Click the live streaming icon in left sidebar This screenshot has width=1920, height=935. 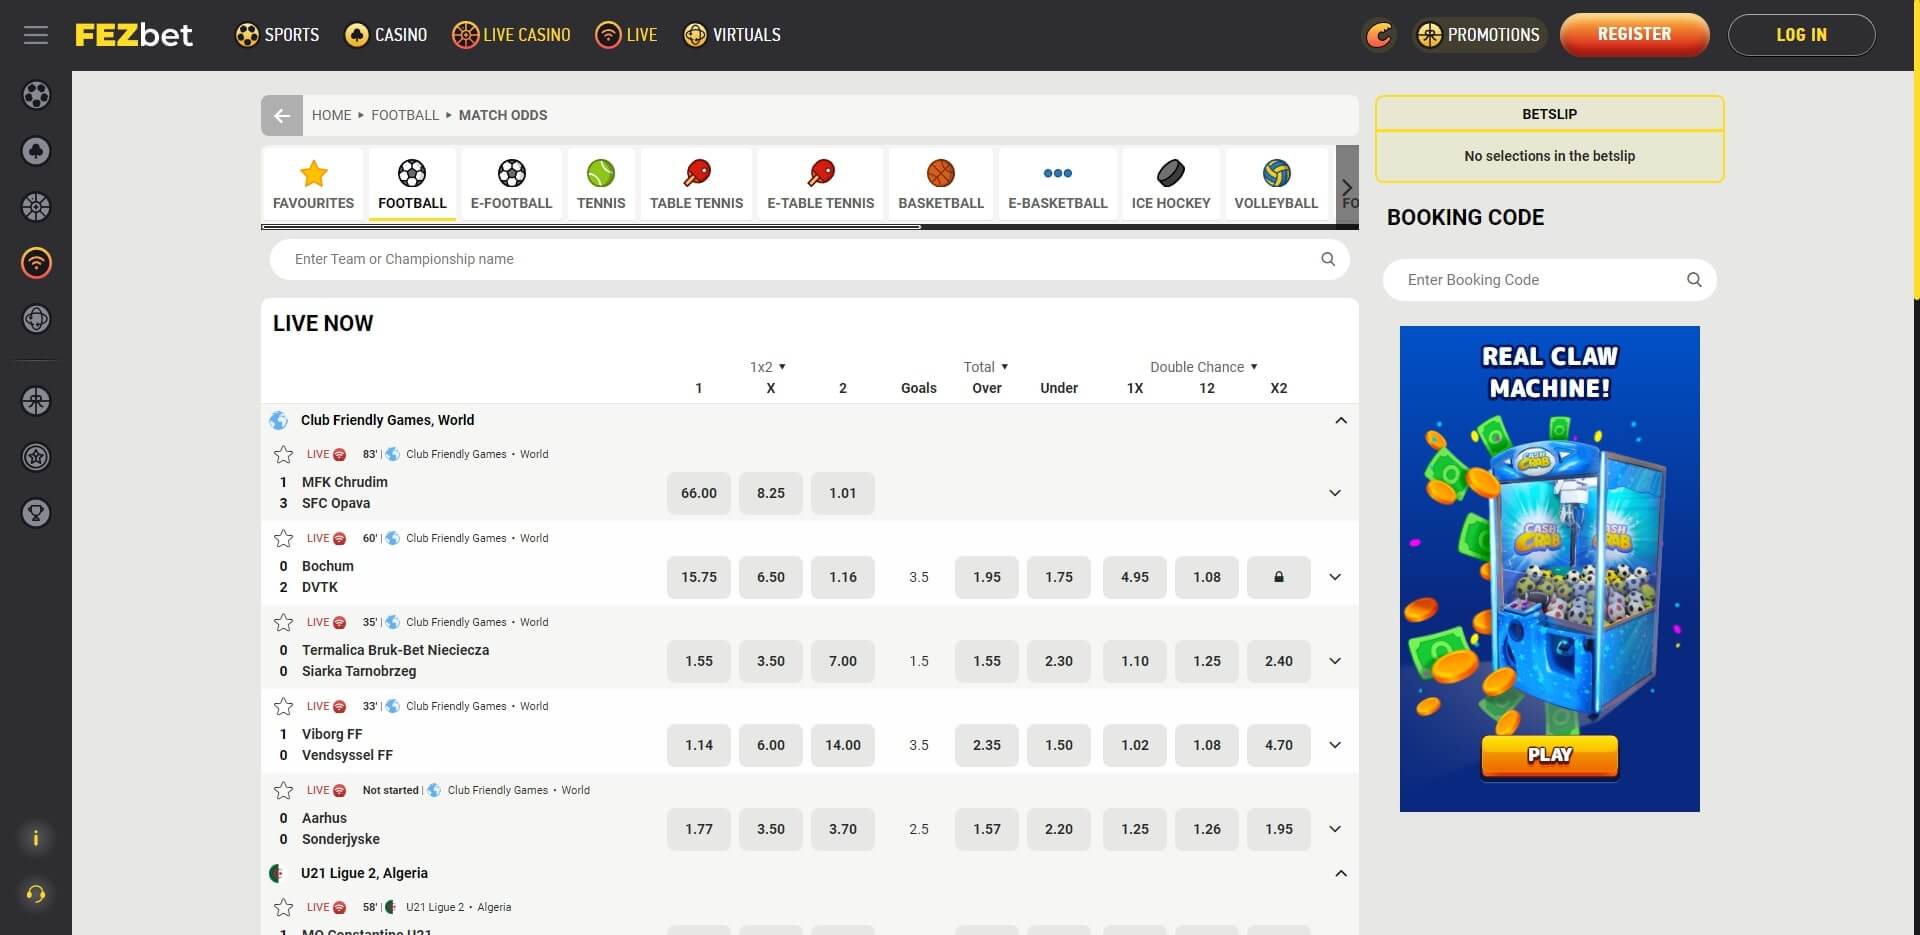[36, 263]
